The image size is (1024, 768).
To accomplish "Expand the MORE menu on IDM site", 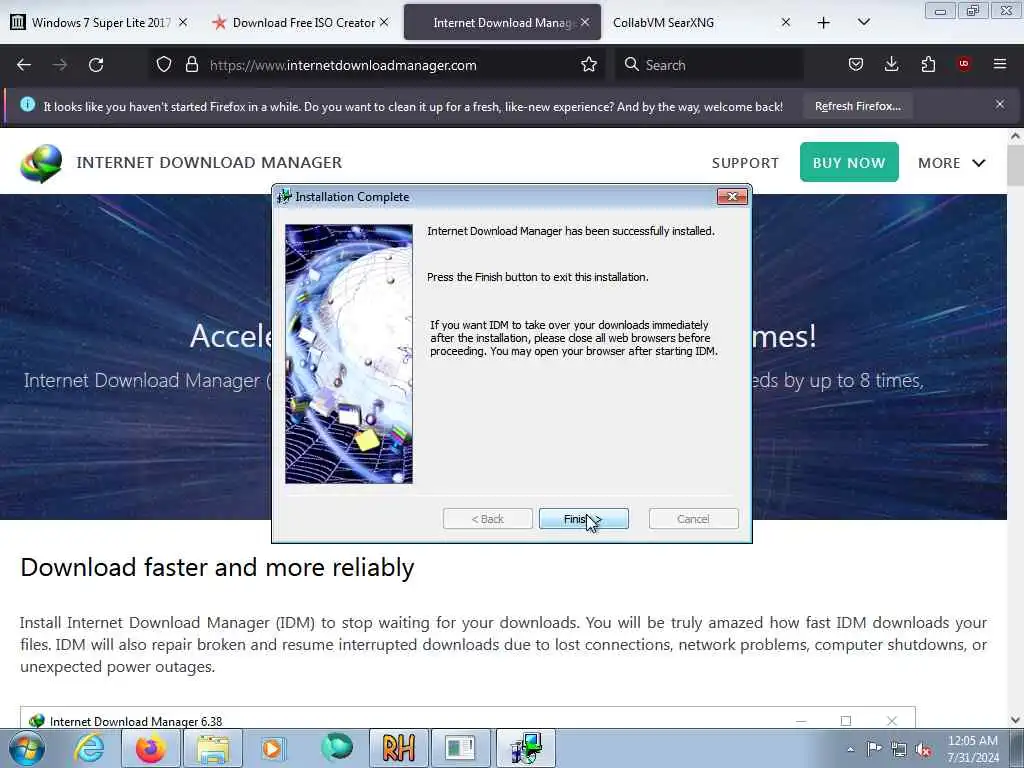I will point(952,163).
